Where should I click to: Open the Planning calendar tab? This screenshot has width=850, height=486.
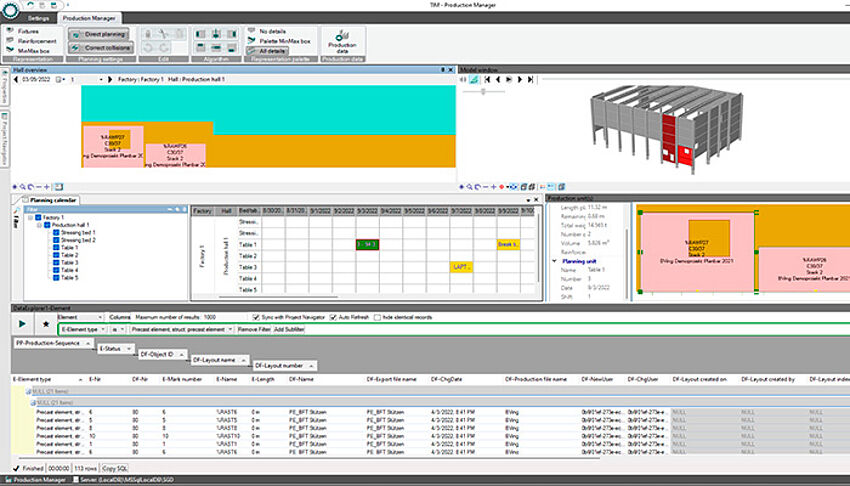click(x=51, y=200)
